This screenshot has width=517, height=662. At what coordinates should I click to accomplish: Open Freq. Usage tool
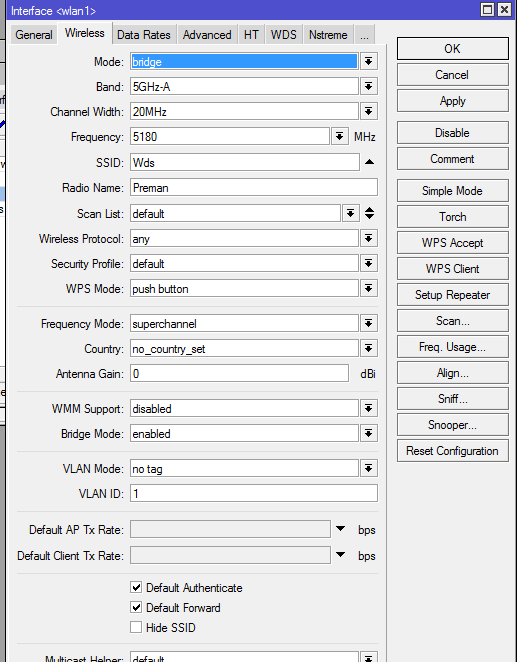(452, 347)
